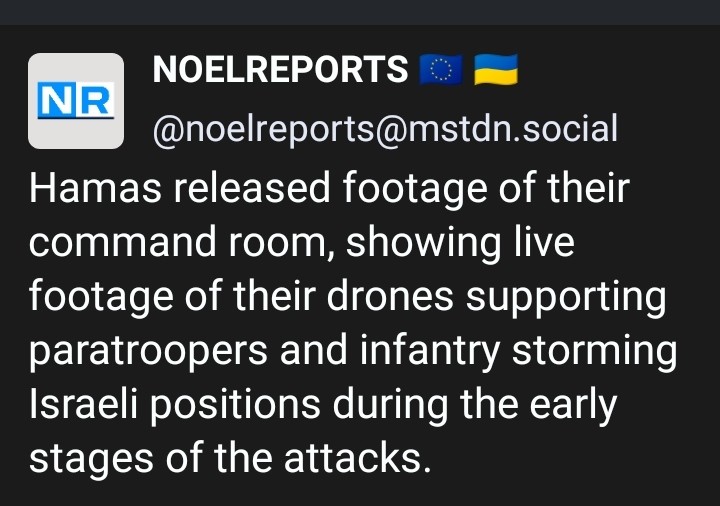Click the word "positions" in the post
This screenshot has width=720, height=506.
(x=230, y=406)
